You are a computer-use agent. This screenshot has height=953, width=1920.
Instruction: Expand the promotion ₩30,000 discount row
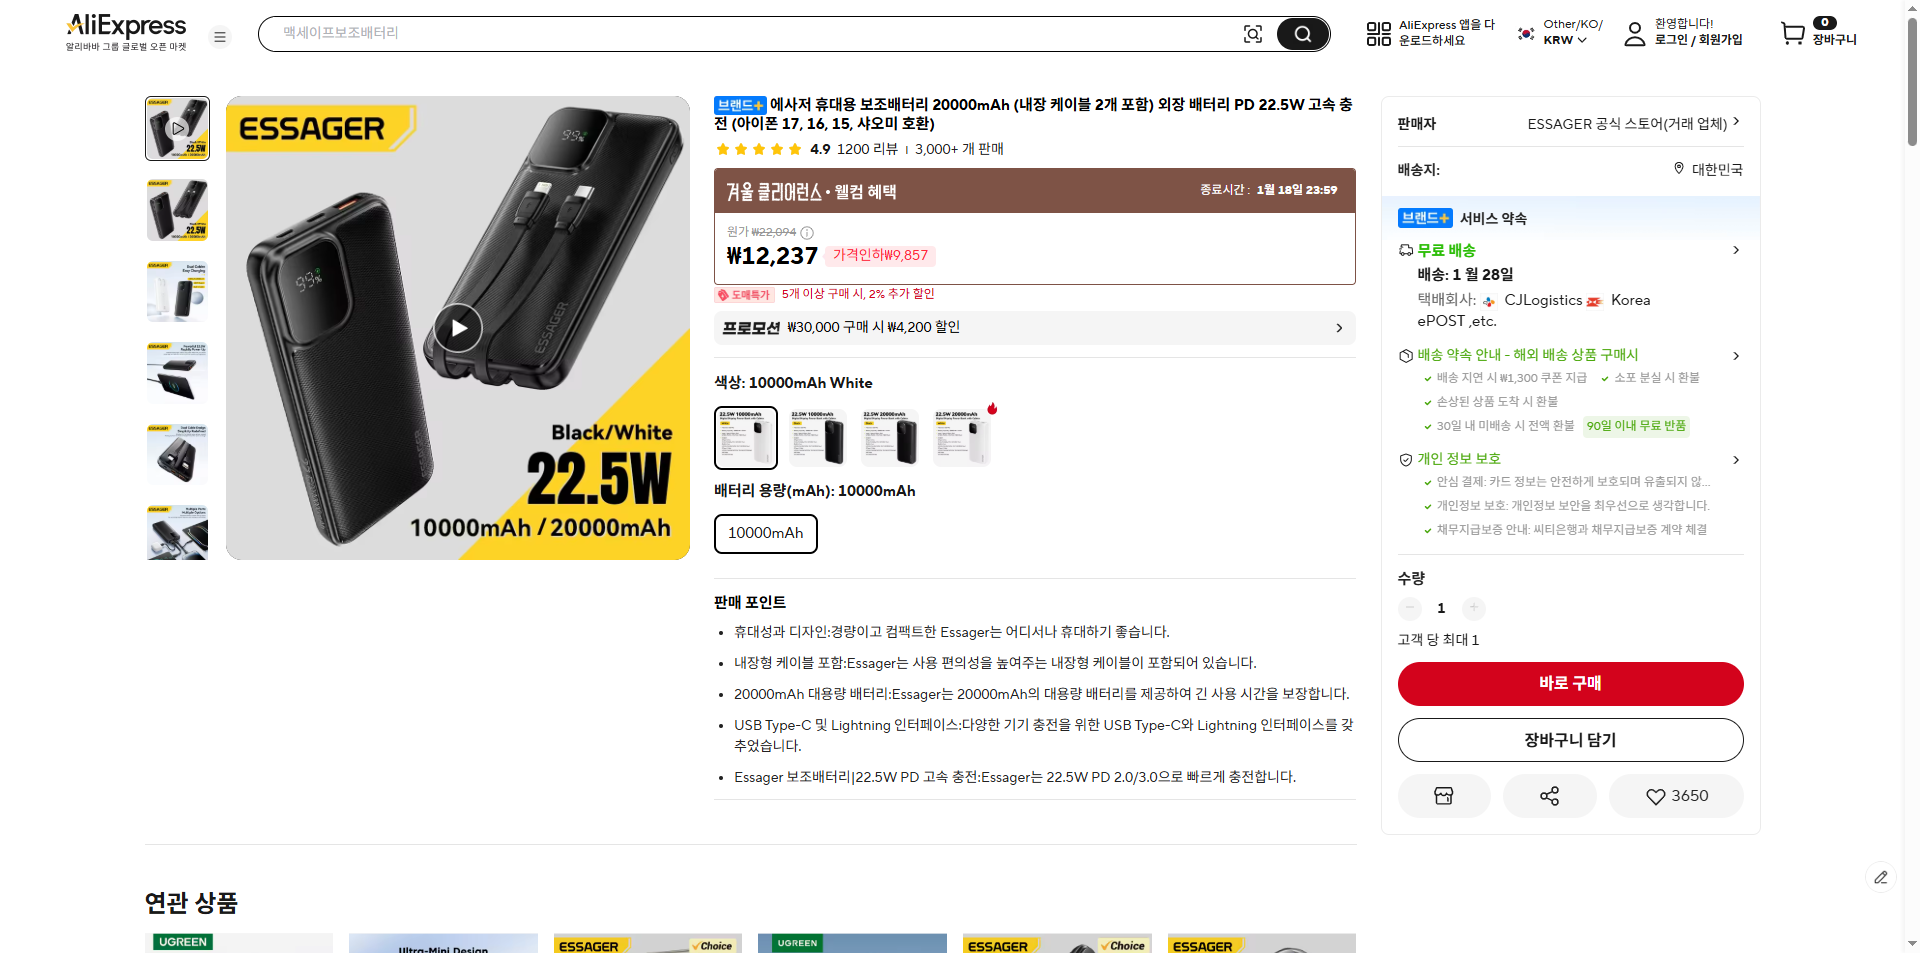pyautogui.click(x=1034, y=328)
